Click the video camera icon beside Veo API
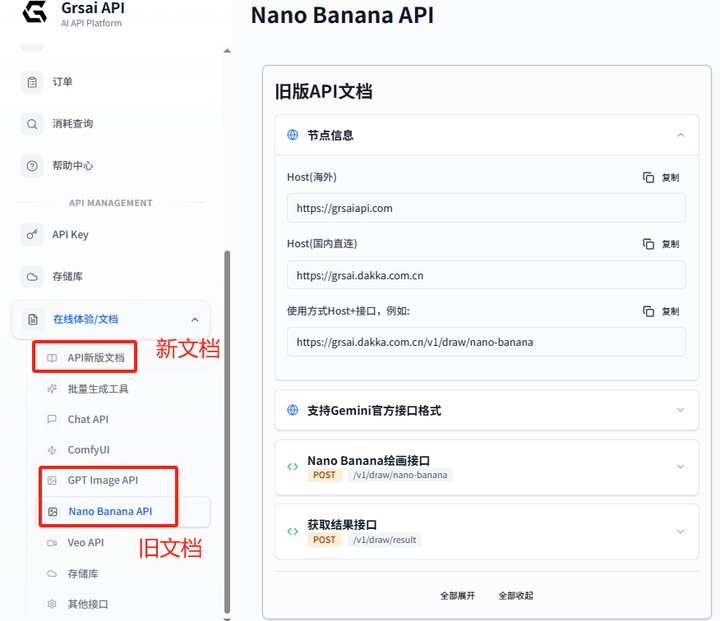Image resolution: width=720 pixels, height=621 pixels. tap(52, 543)
